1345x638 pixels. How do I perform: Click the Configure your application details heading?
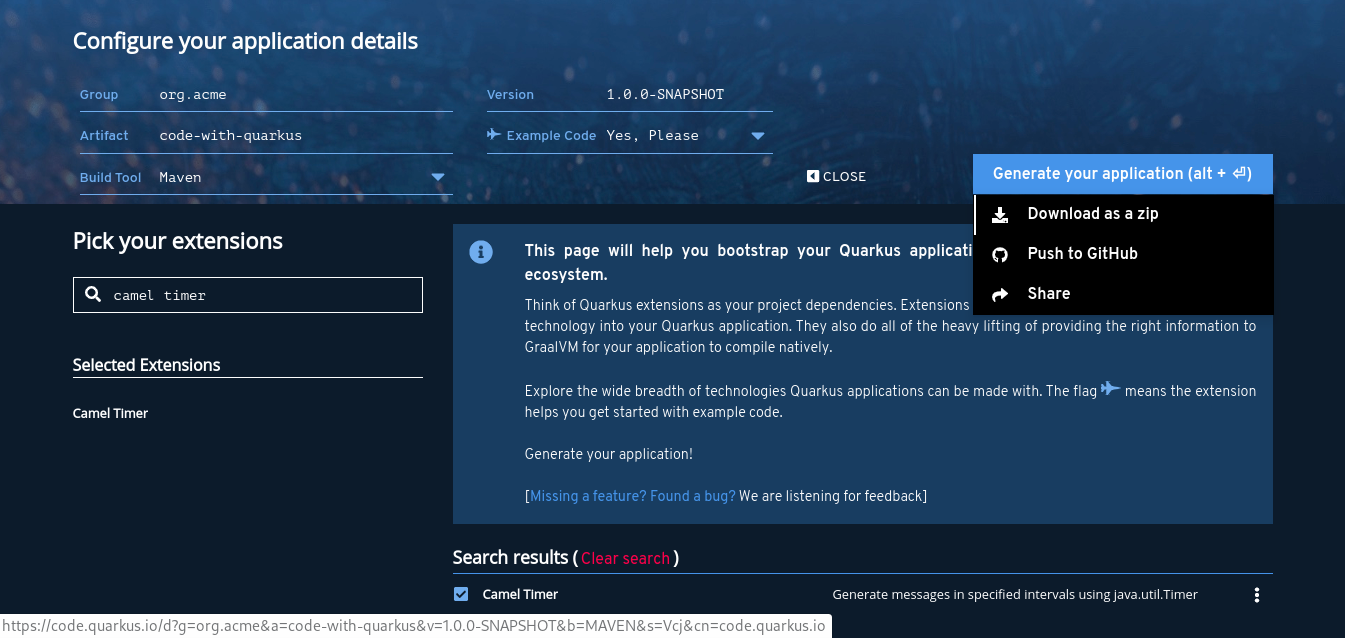245,41
